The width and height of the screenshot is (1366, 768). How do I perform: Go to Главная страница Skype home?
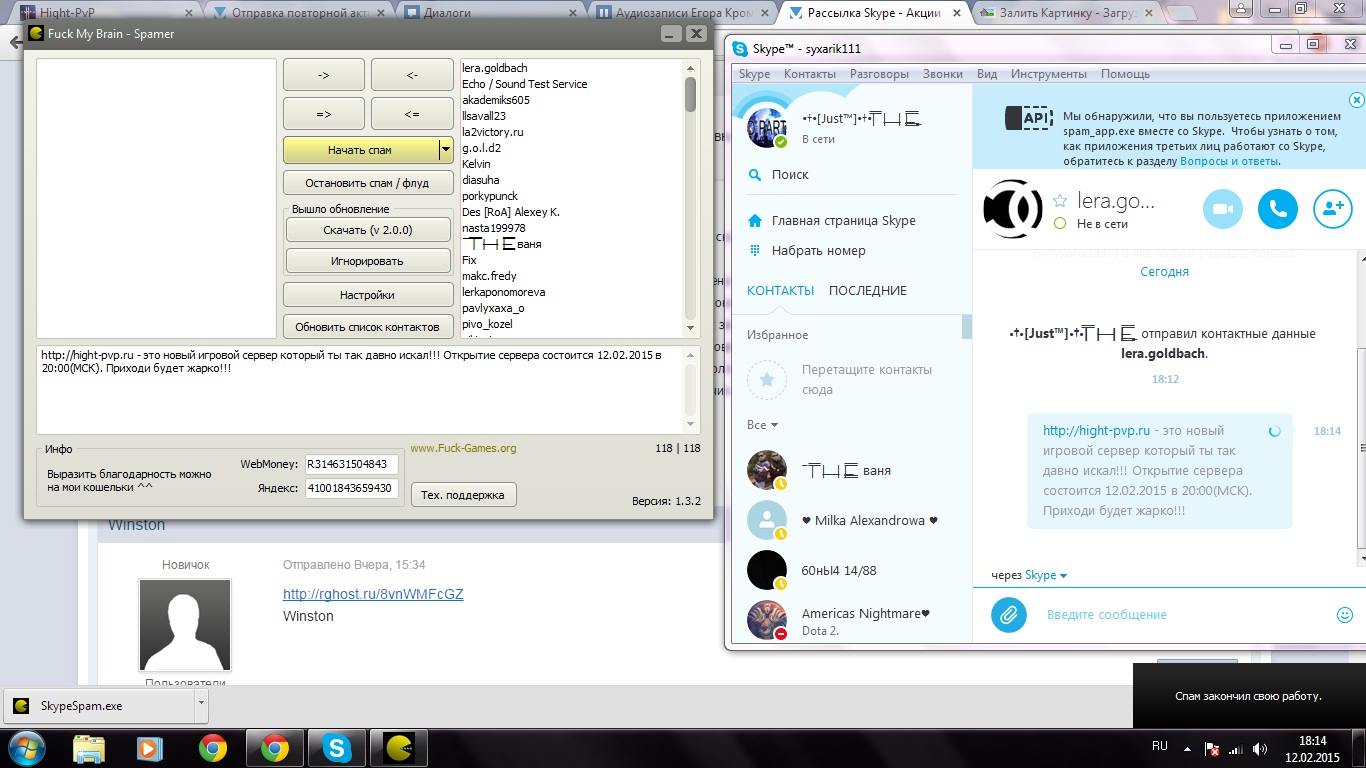(x=843, y=221)
